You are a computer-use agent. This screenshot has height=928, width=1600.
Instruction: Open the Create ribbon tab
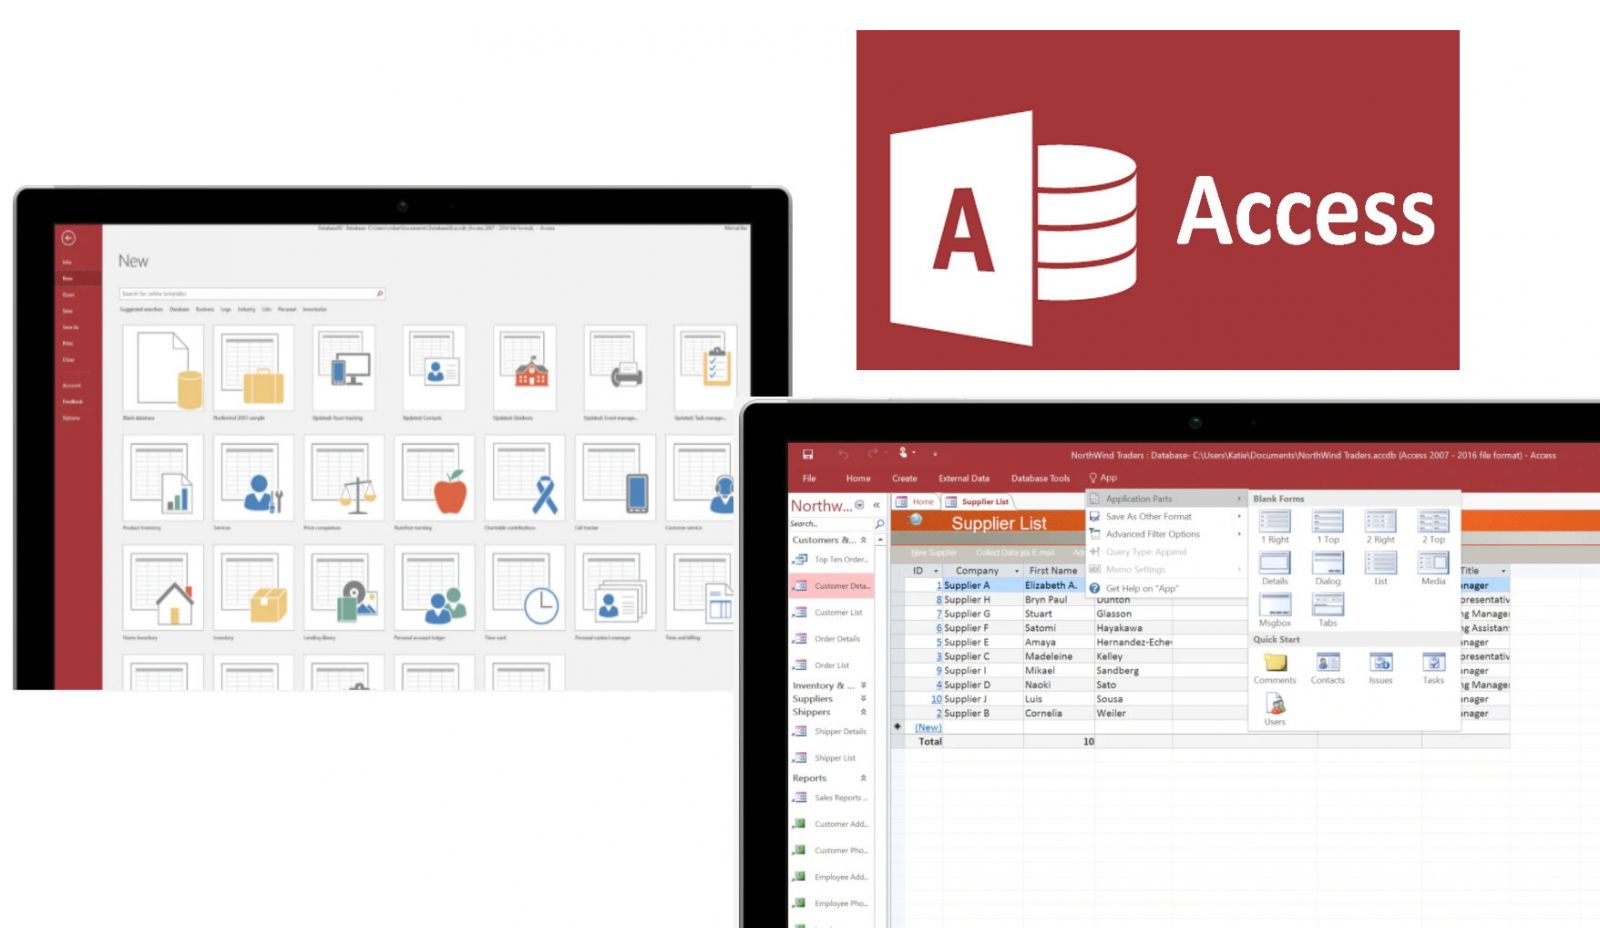(905, 478)
